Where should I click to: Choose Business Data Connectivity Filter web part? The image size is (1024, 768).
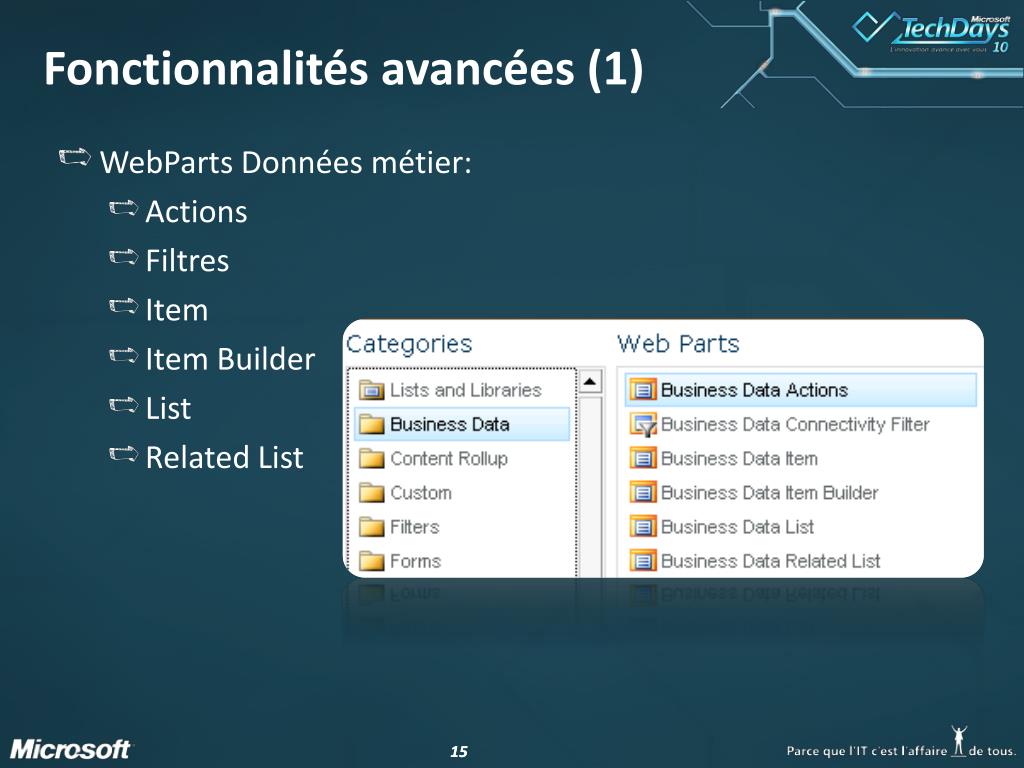point(801,424)
